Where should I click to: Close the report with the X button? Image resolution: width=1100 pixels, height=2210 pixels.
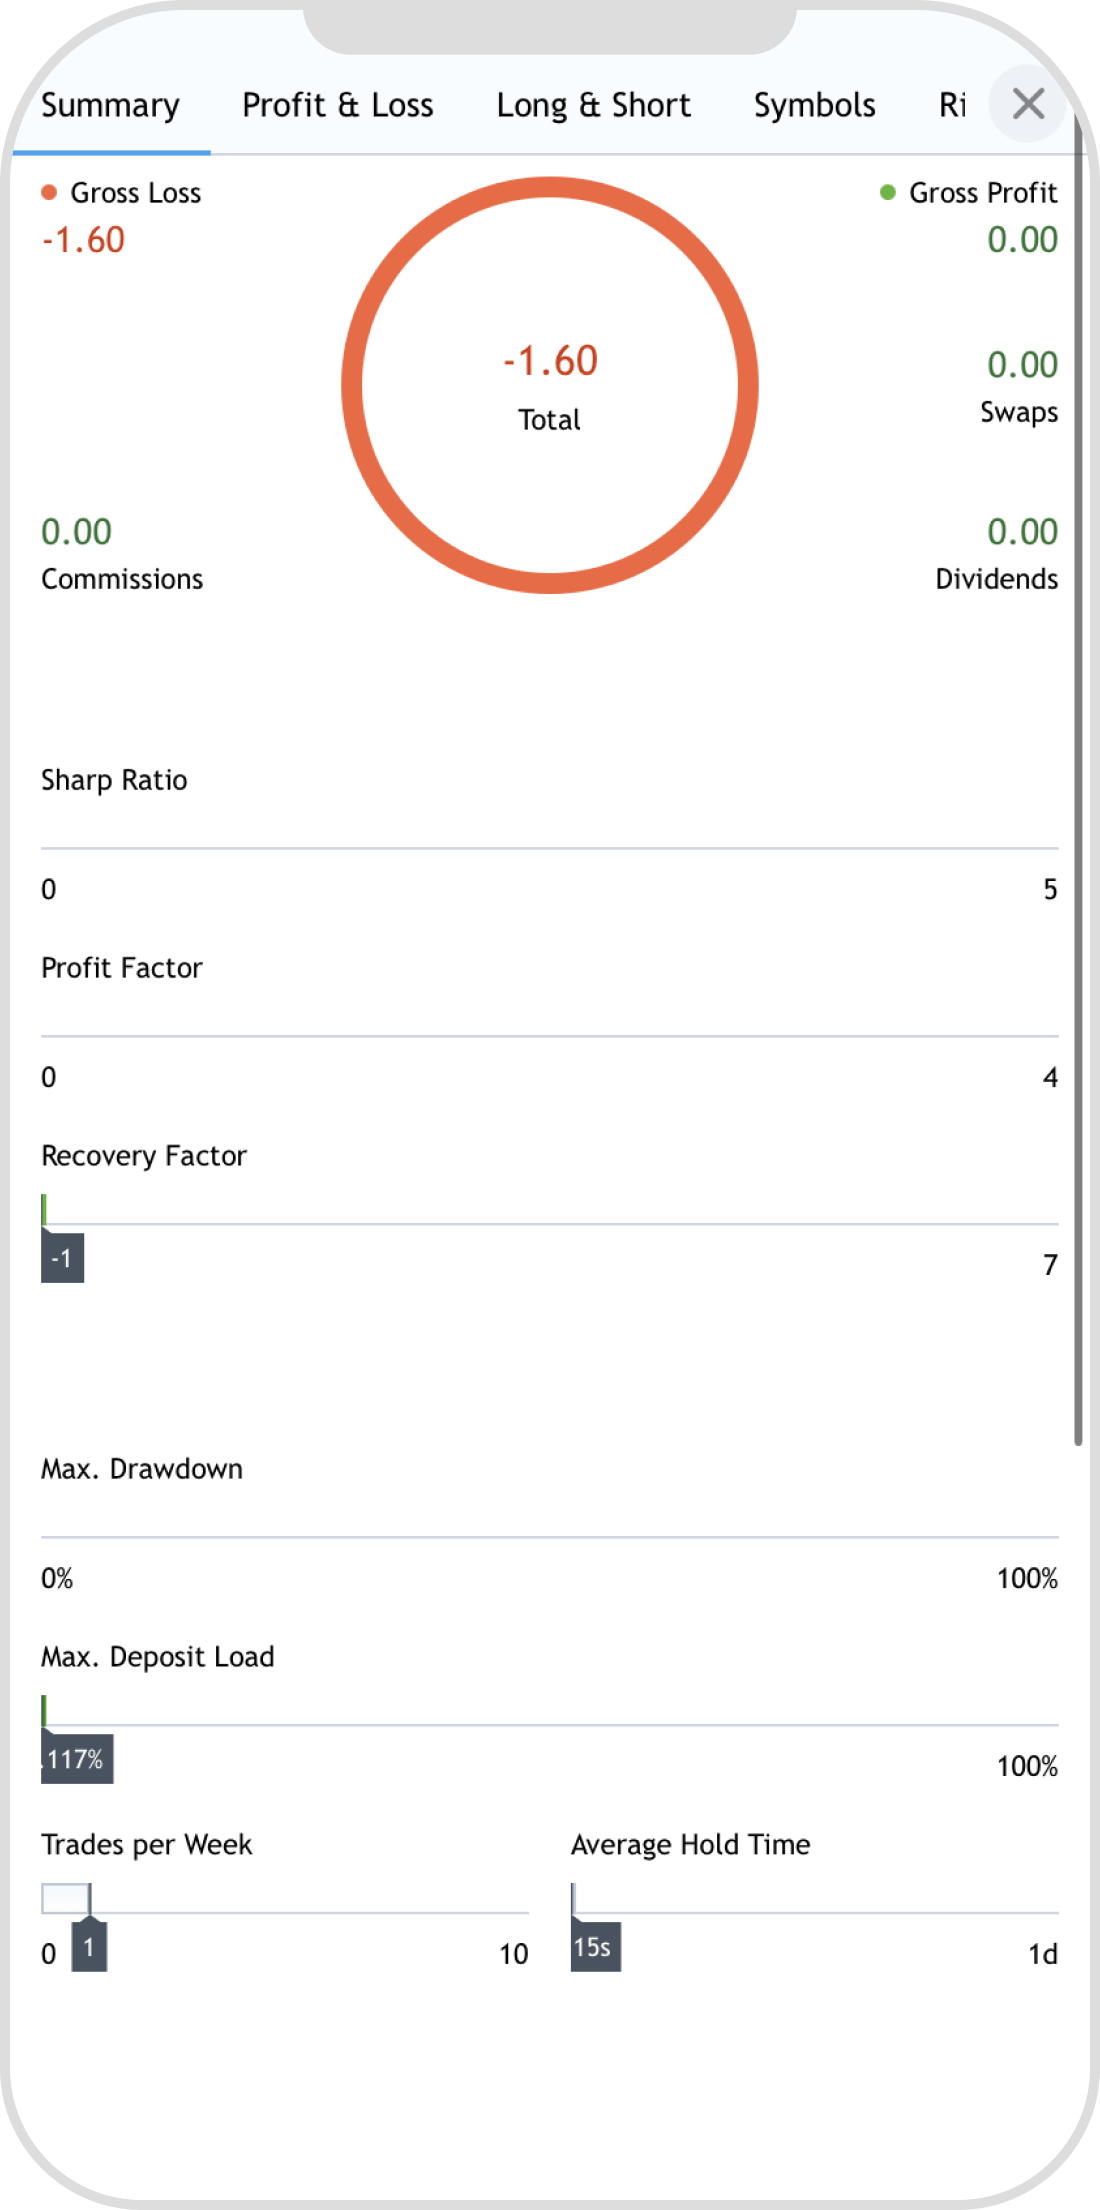[x=1028, y=104]
